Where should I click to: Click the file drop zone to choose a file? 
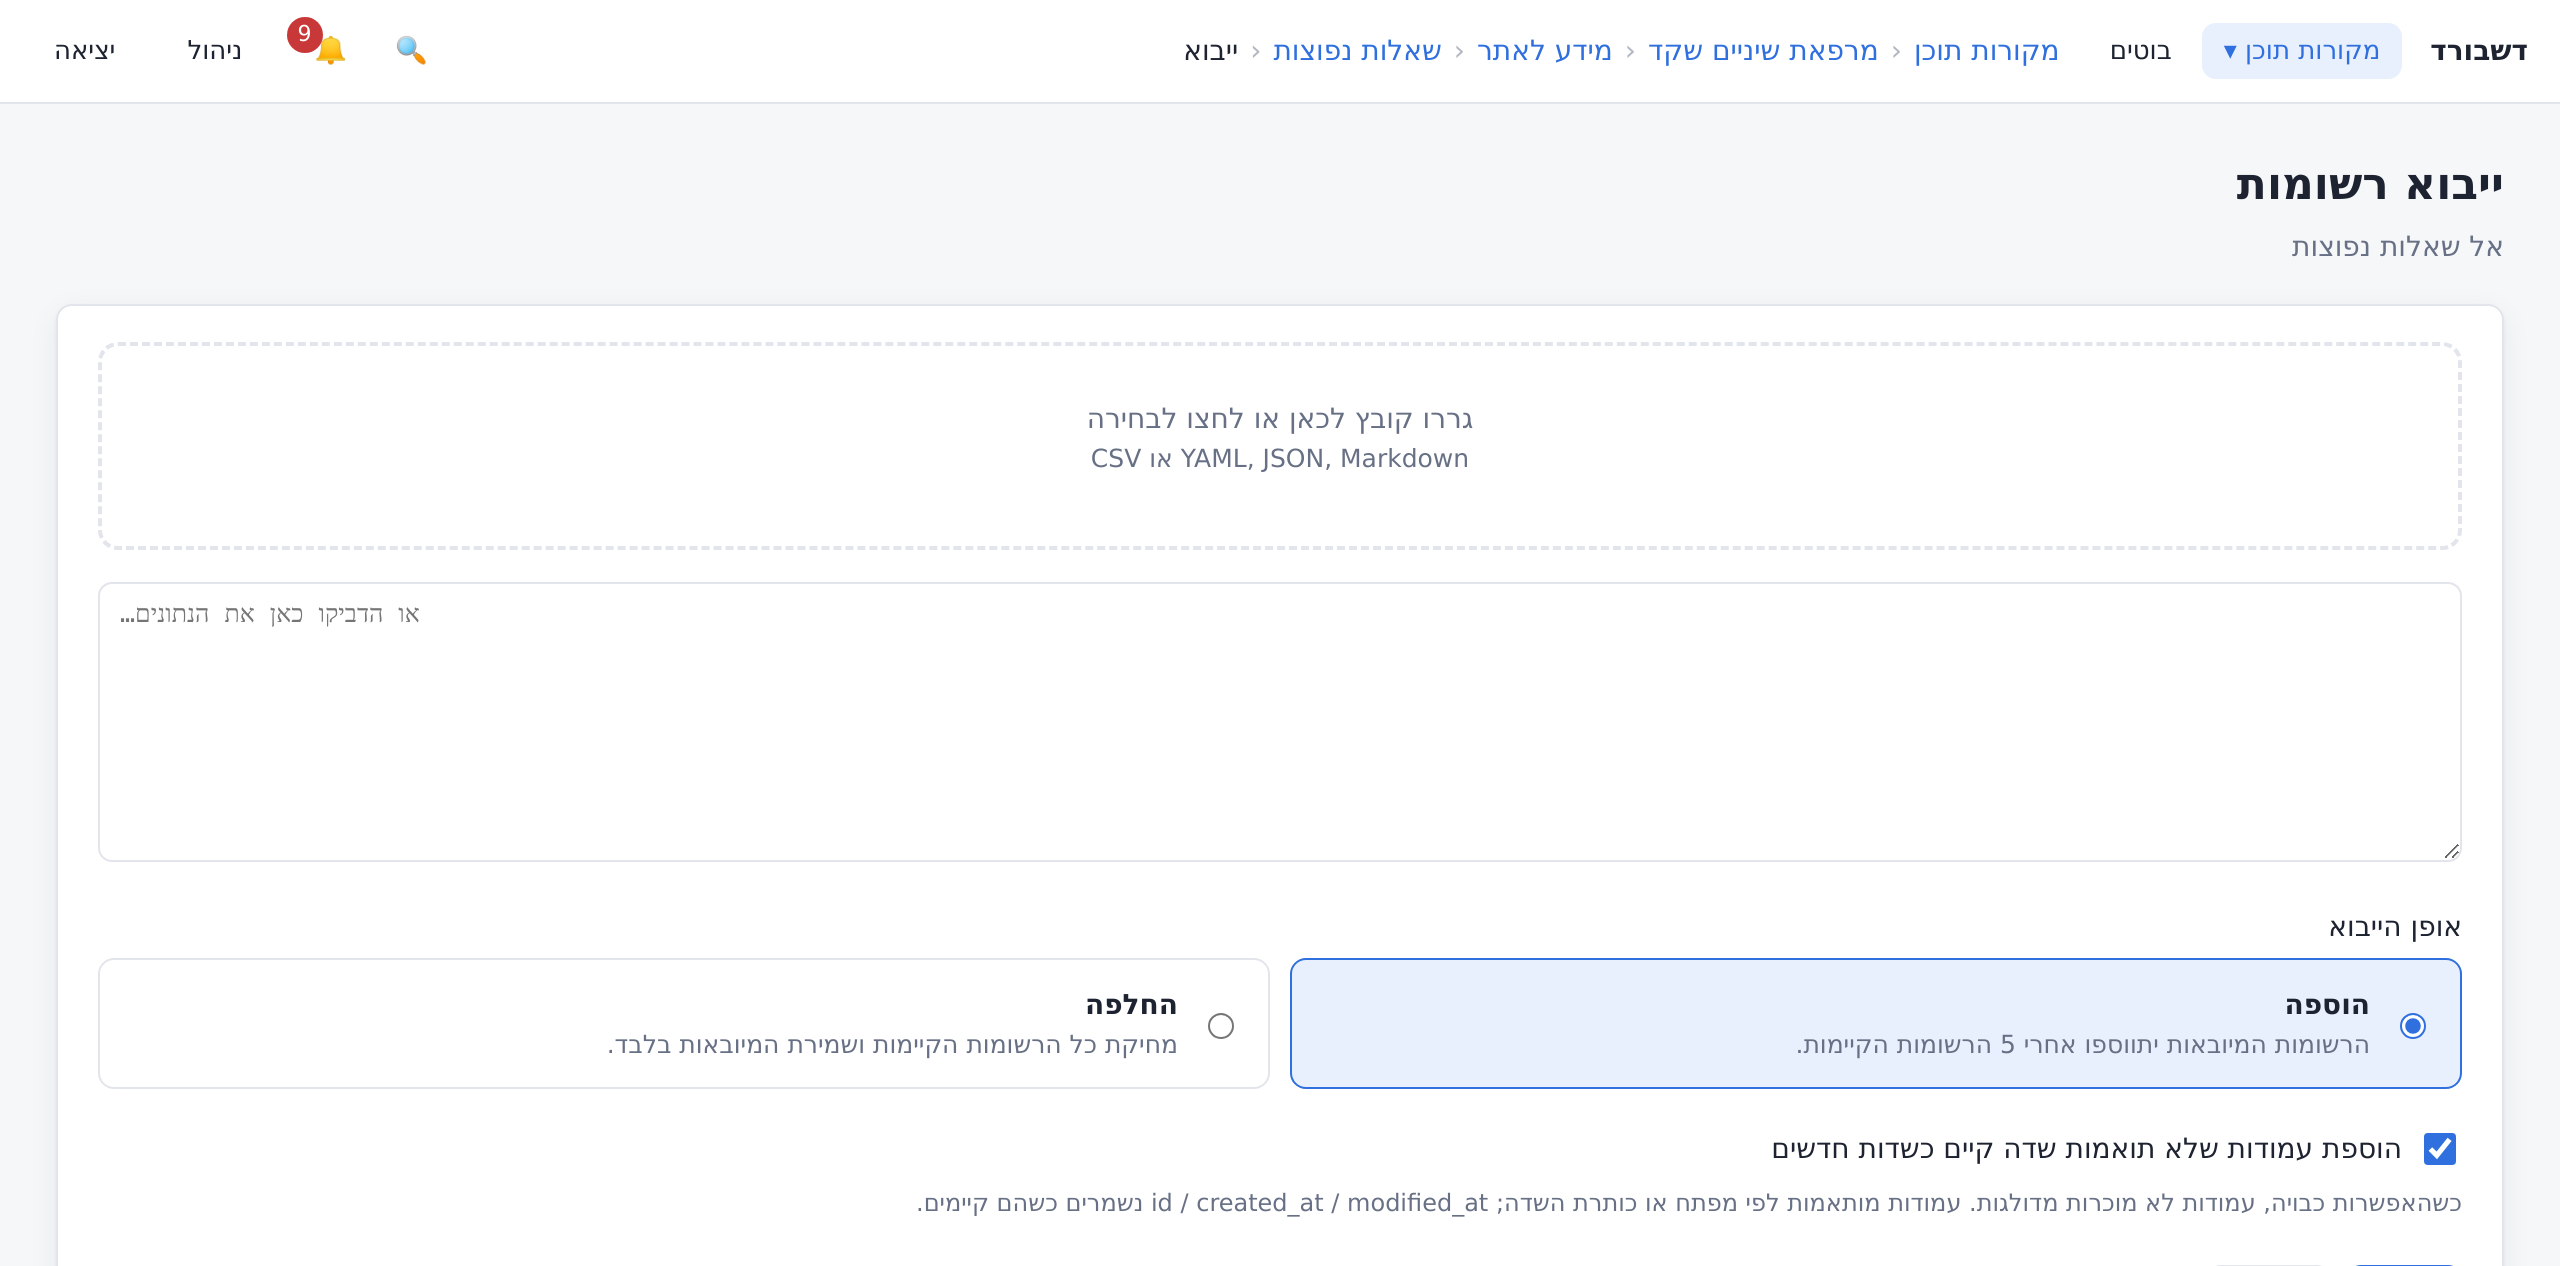click(1280, 446)
